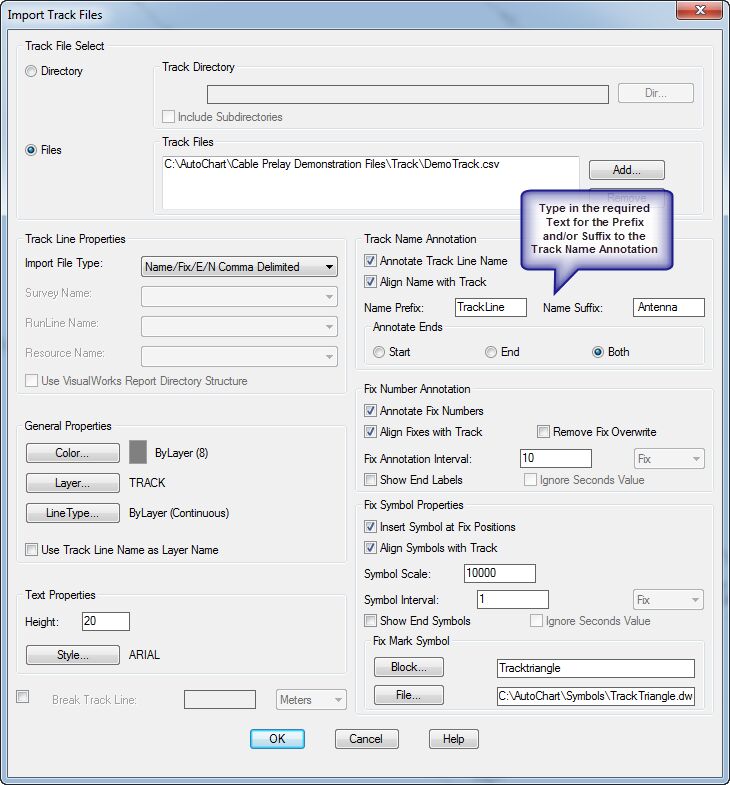Select the Start annotate ends option
Screen dimensions: 730x785
click(379, 352)
